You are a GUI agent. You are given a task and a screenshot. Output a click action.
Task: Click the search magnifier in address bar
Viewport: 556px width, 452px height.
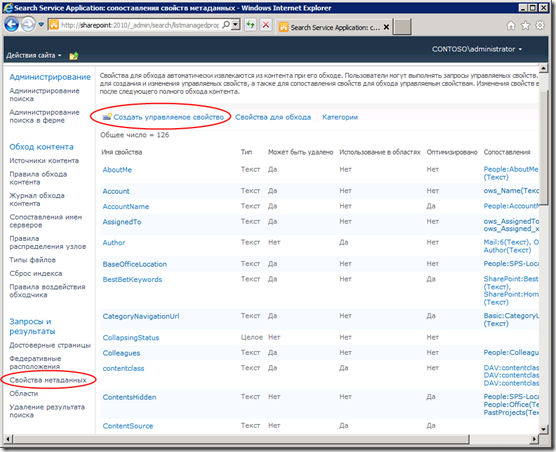pyautogui.click(x=226, y=25)
